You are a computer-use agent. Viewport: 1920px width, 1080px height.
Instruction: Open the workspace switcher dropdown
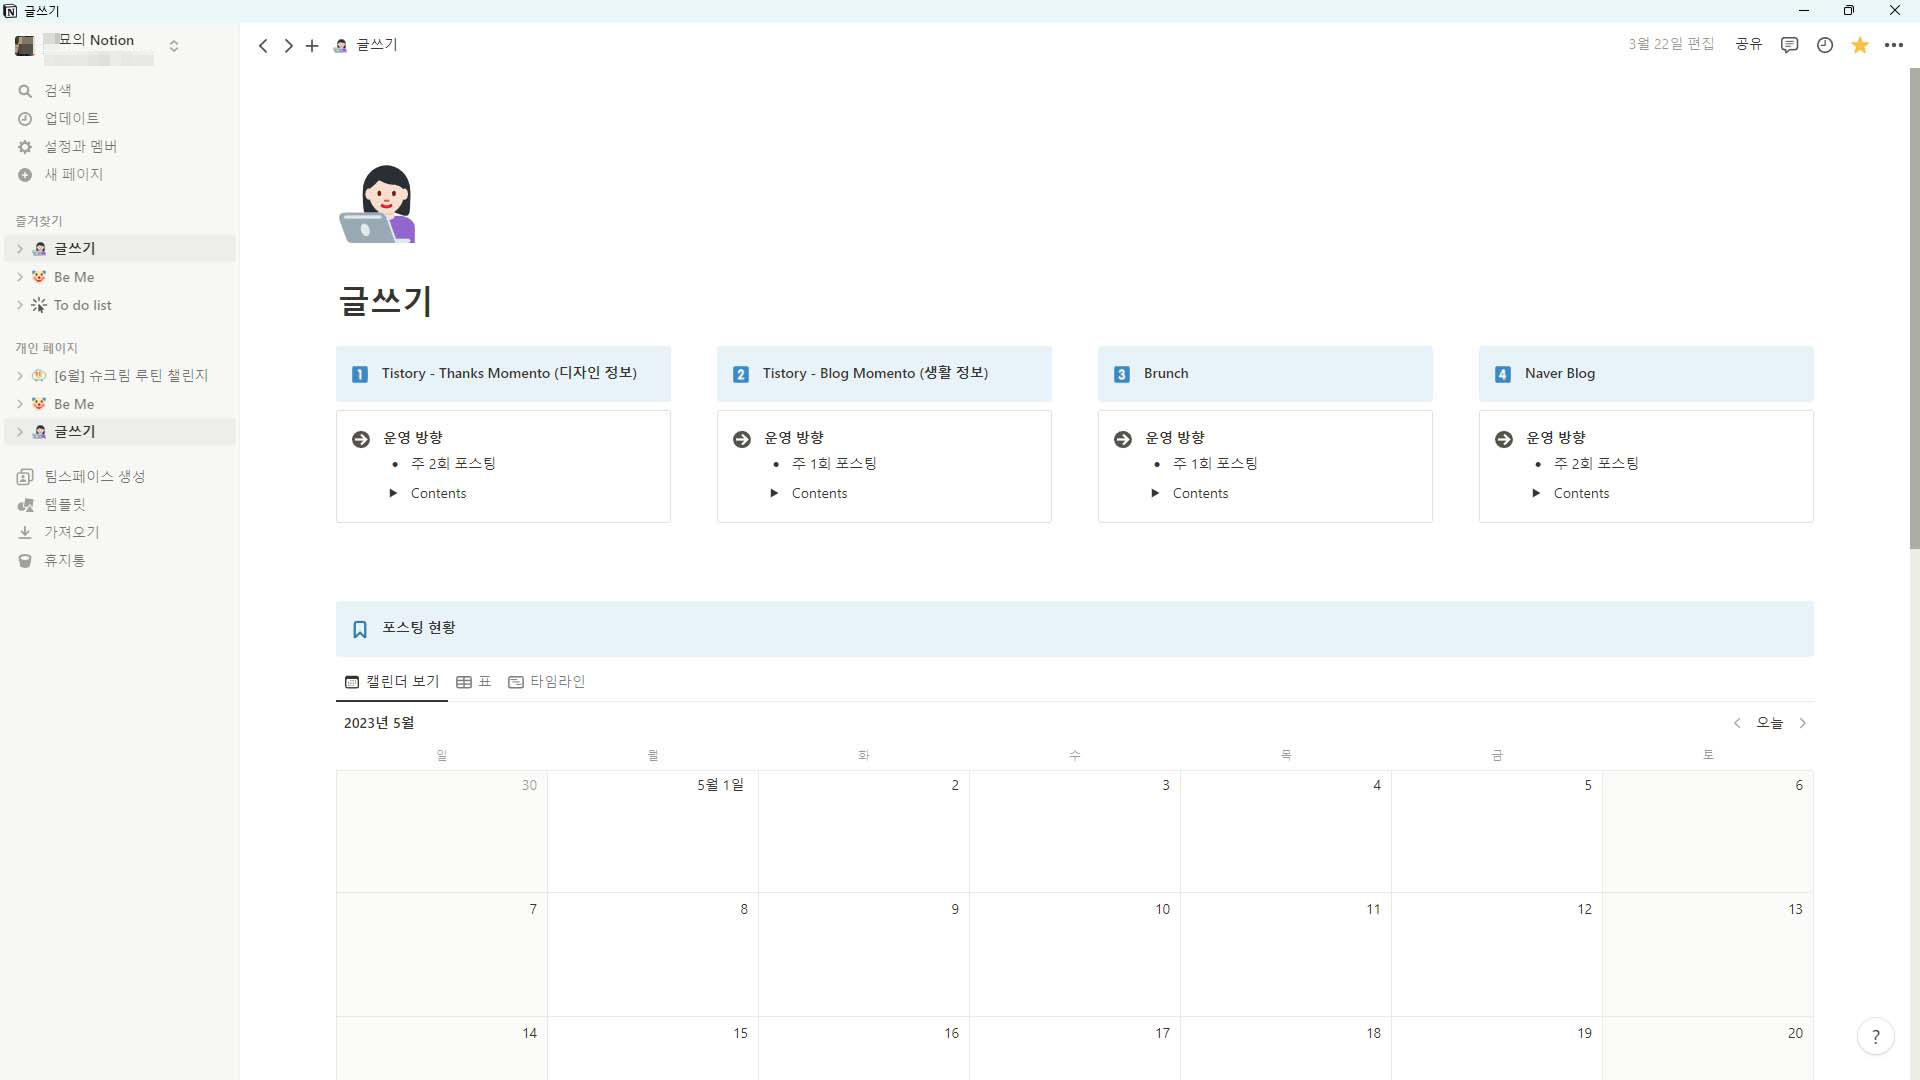pyautogui.click(x=174, y=46)
